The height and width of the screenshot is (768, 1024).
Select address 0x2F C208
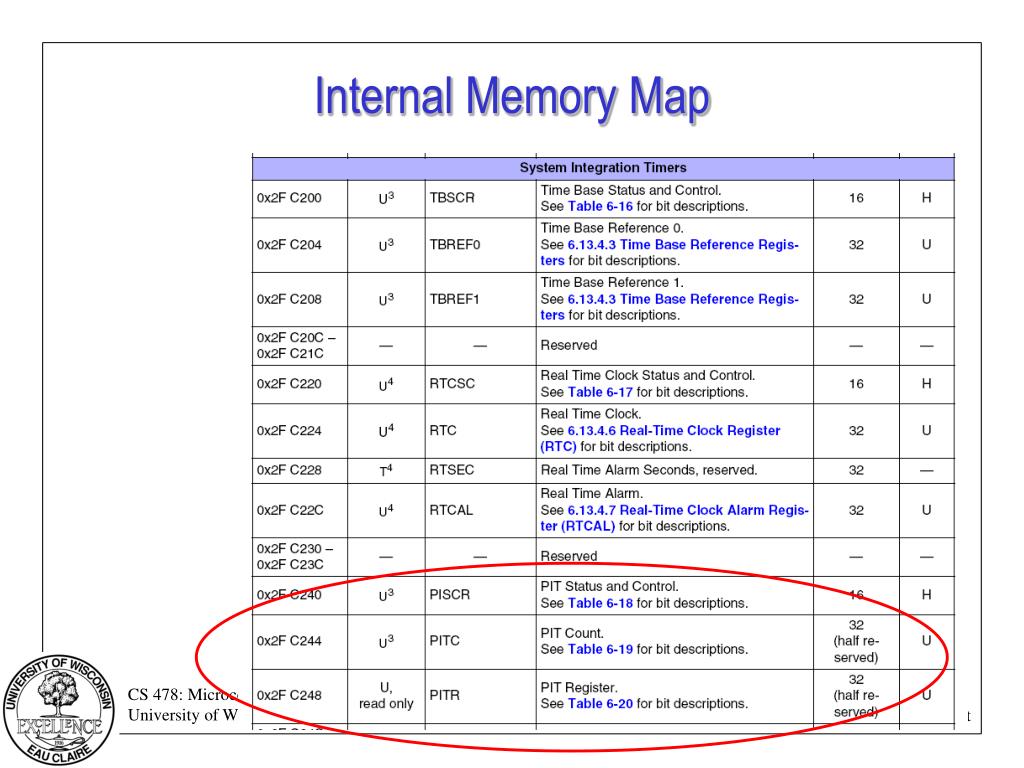click(x=289, y=299)
